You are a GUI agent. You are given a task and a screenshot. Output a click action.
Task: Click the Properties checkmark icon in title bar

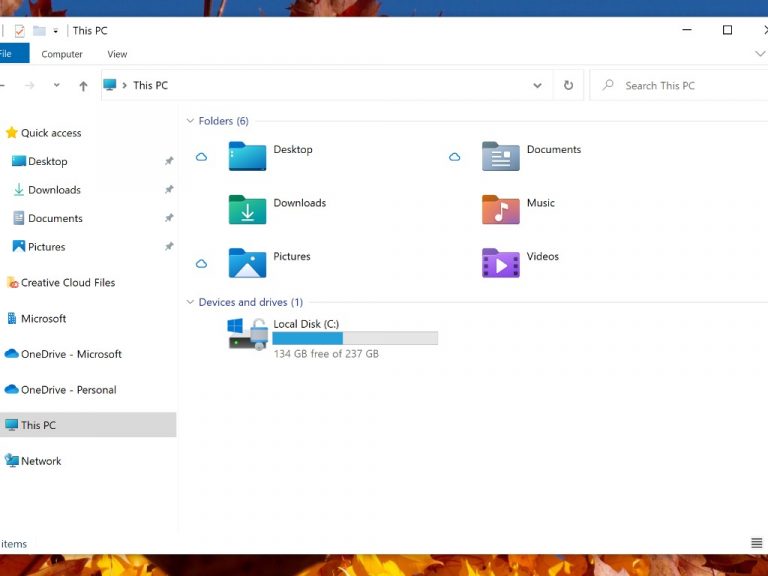coord(20,31)
